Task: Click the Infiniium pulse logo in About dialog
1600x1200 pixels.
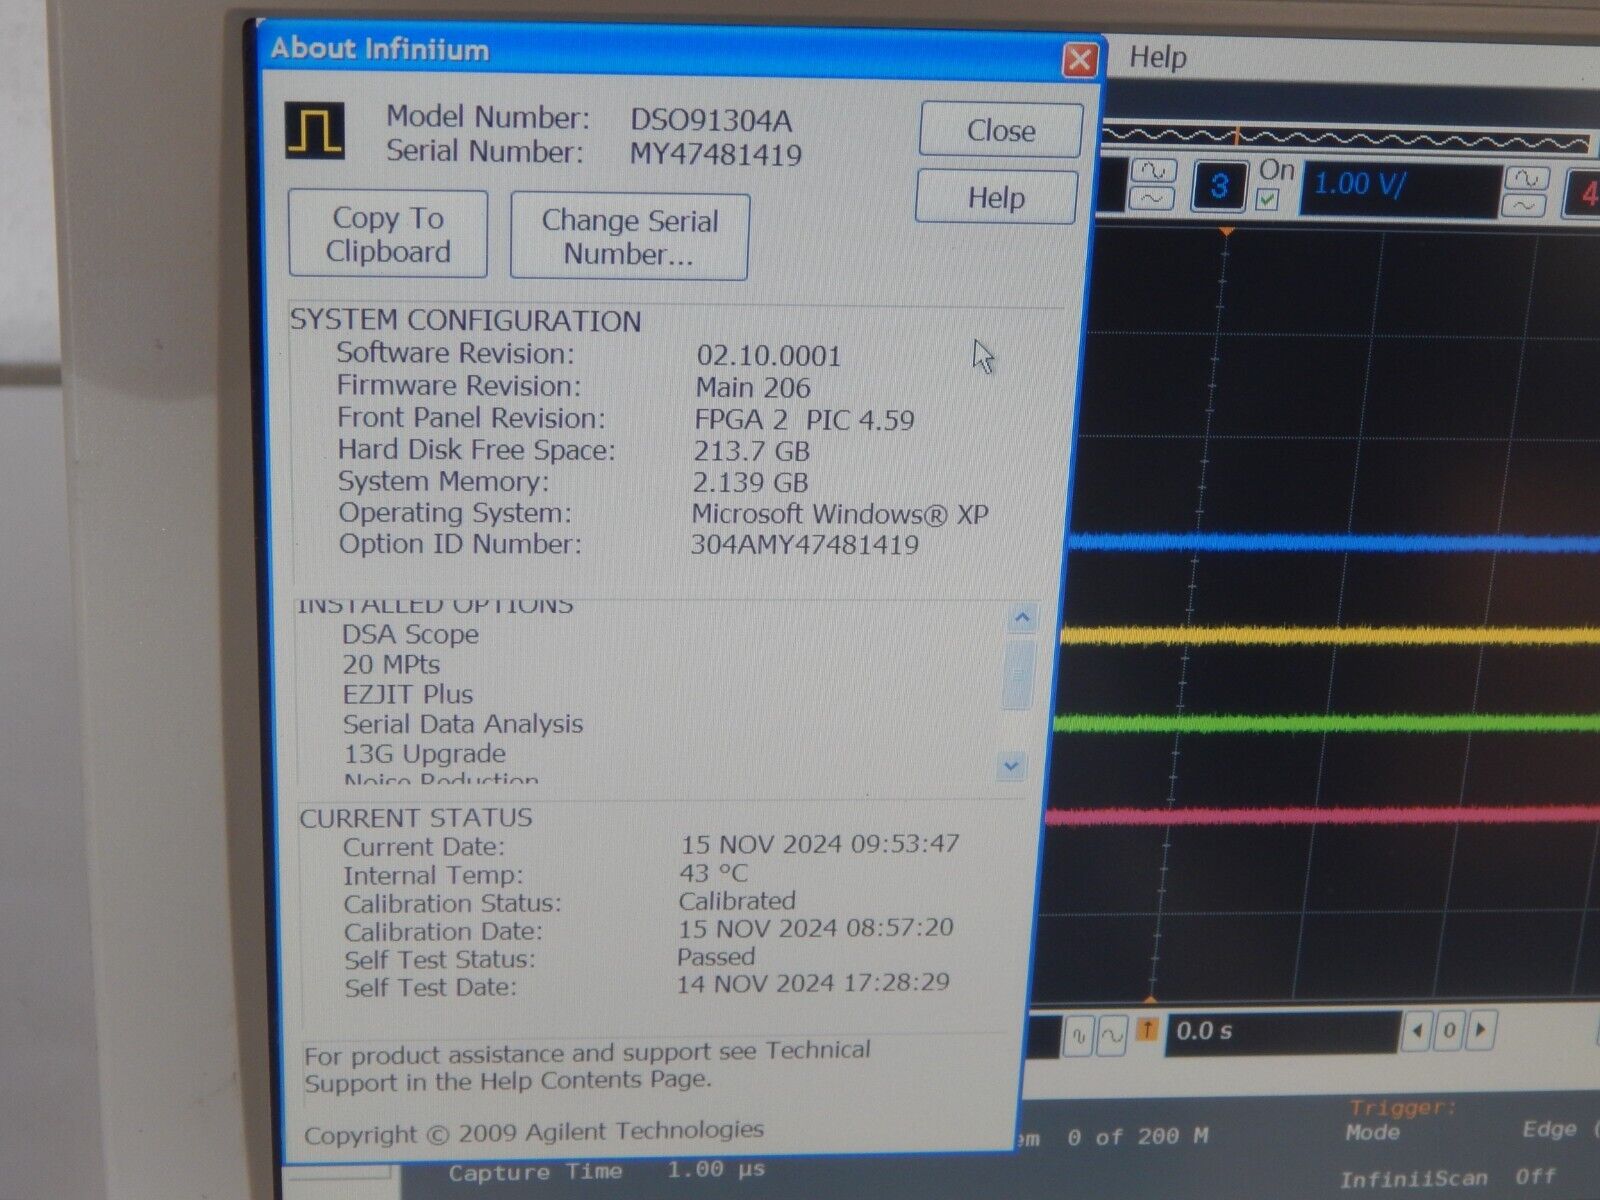Action: point(316,130)
